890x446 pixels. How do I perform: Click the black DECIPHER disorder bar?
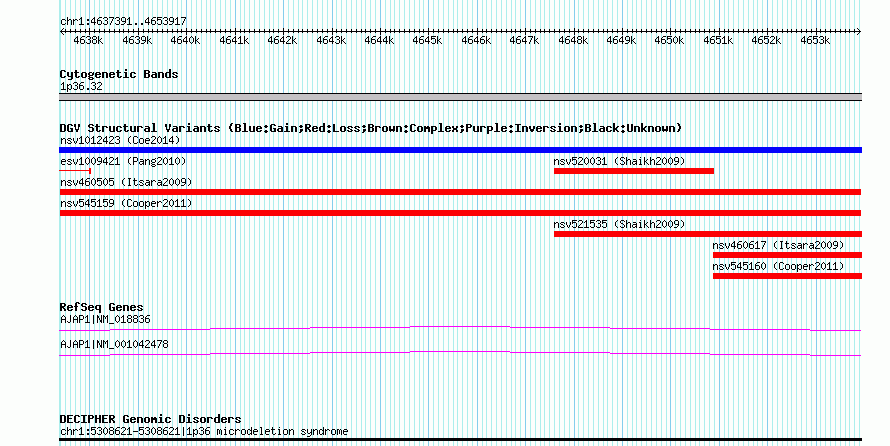pos(460,440)
